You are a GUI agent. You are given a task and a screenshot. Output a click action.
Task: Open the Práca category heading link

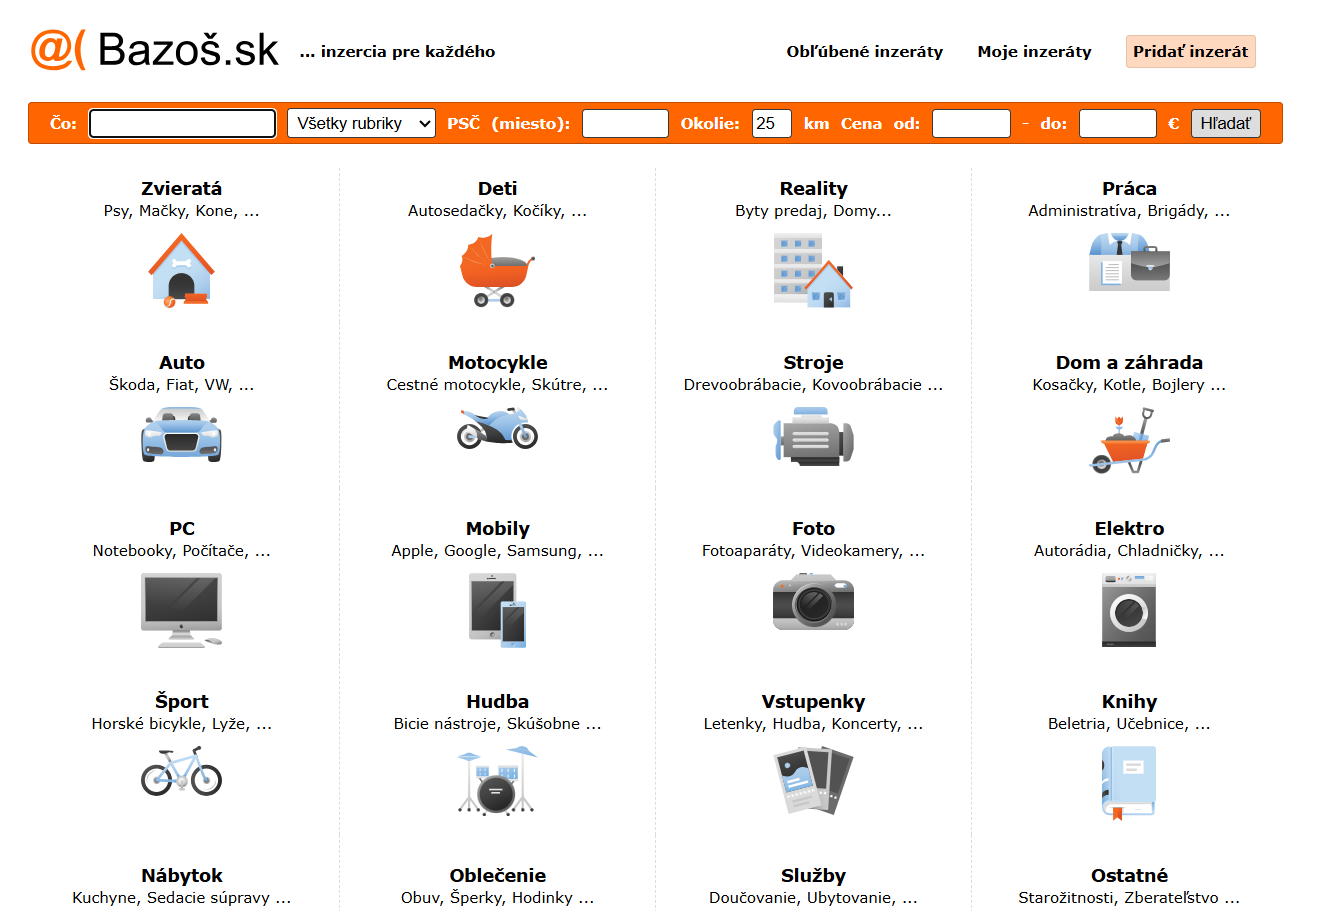pyautogui.click(x=1129, y=189)
